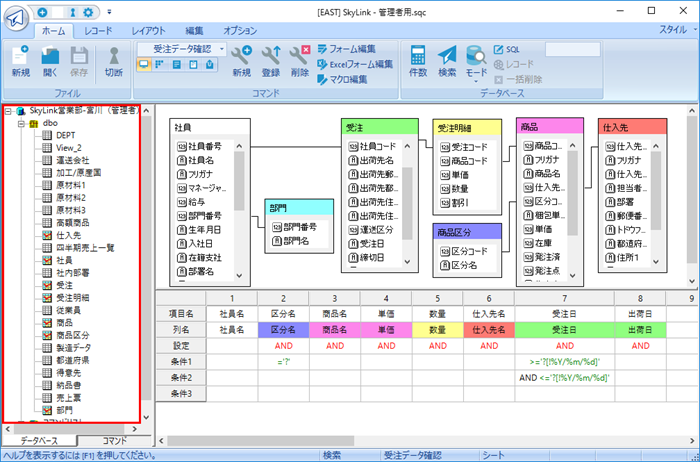The height and width of the screenshot is (462, 700).
Task: Click the plus icon in quick access toolbar
Action: tap(42, 12)
